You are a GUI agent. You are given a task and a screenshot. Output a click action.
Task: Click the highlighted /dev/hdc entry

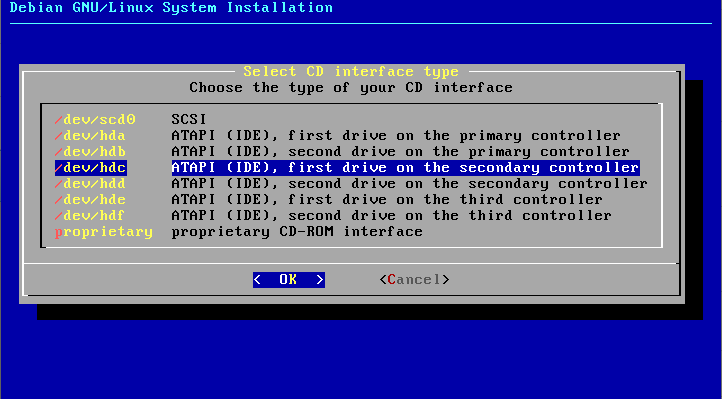pyautogui.click(x=91, y=168)
